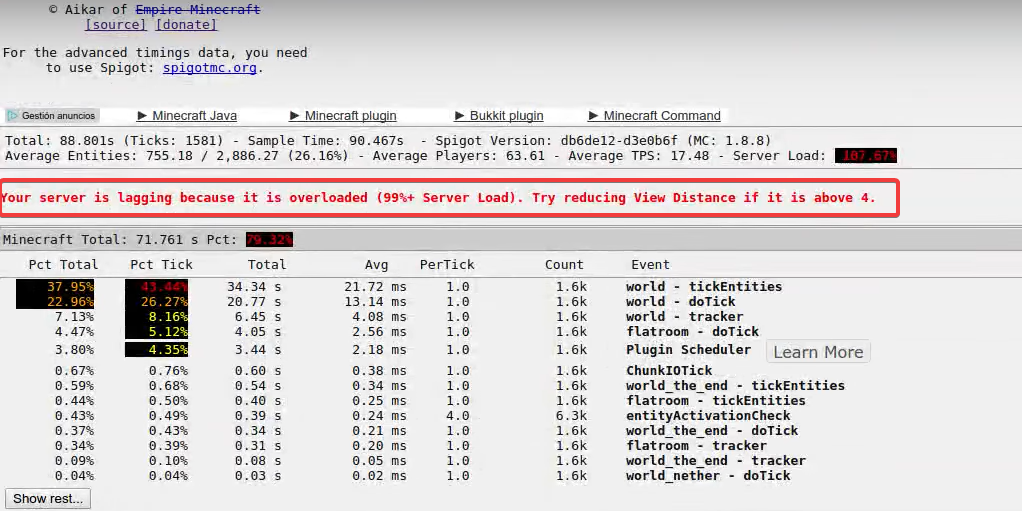
Task: Click the arrow beside Minecraft plugin
Action: (295, 116)
